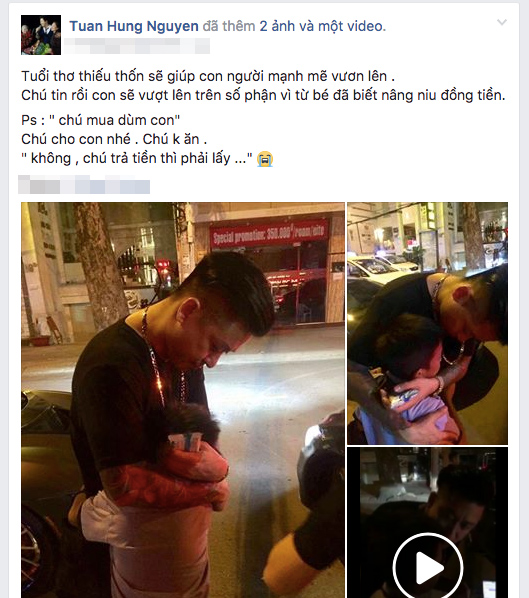
Task: Click the "không, chú trả tiền" line
Action: (137, 158)
